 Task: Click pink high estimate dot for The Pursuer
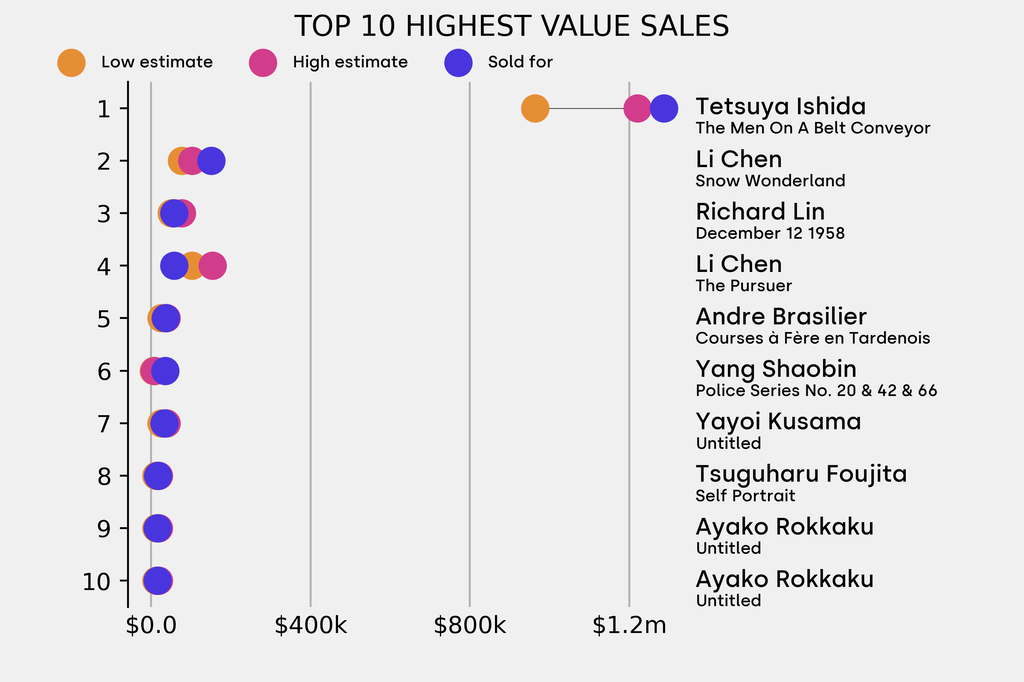[213, 265]
